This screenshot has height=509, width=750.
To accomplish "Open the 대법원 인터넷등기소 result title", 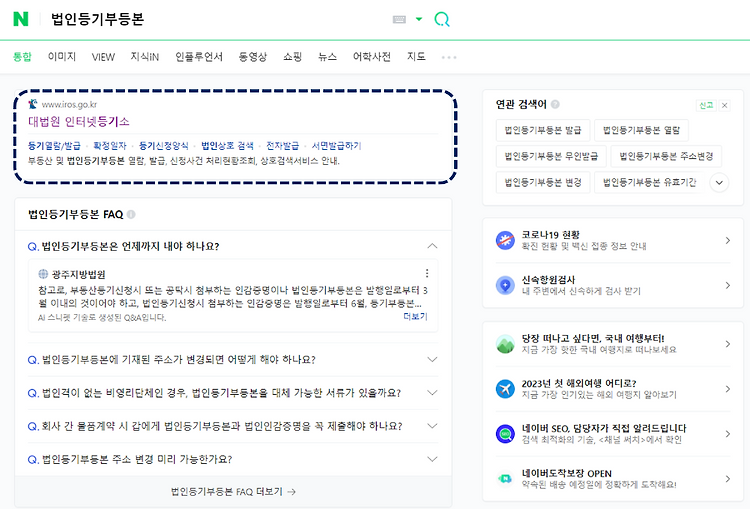I will point(79,122).
